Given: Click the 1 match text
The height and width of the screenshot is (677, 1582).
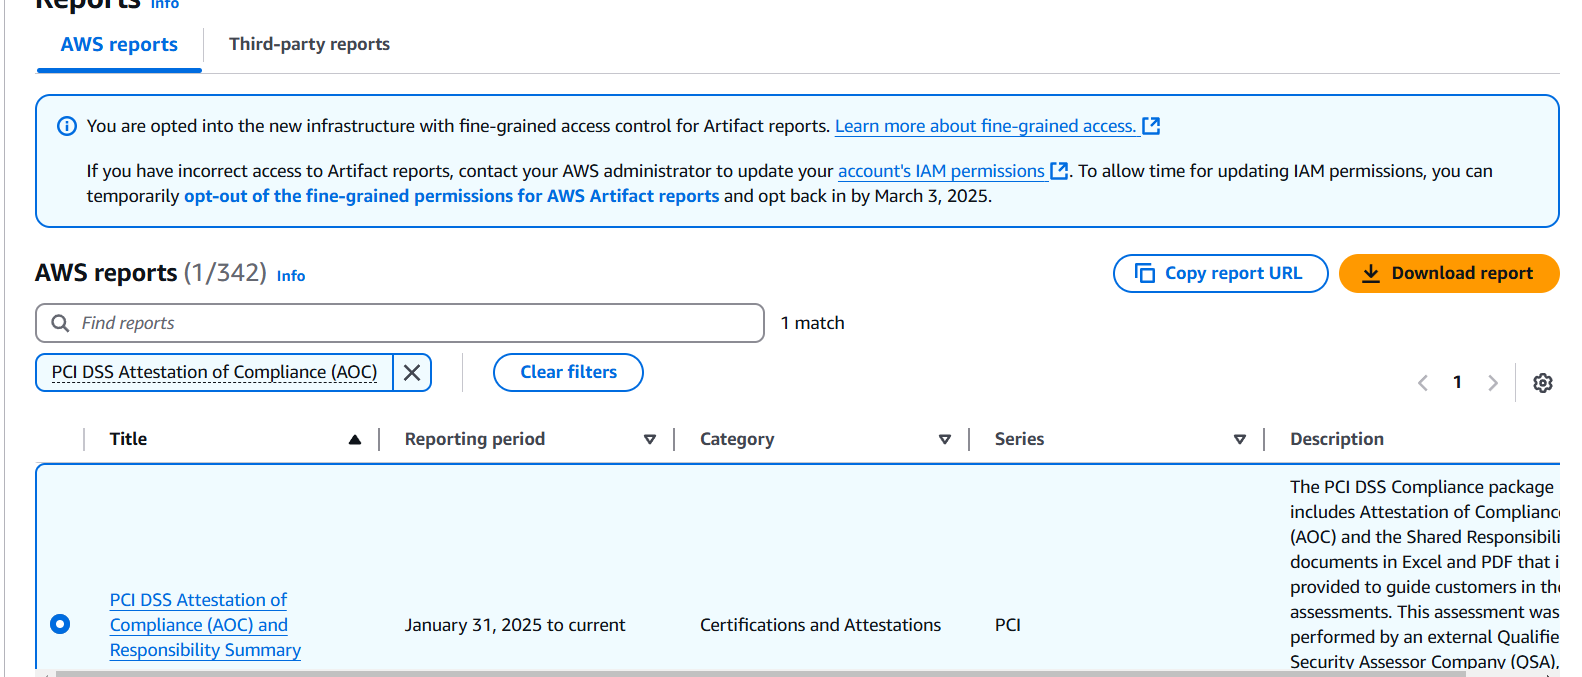Looking at the screenshot, I should pyautogui.click(x=812, y=323).
